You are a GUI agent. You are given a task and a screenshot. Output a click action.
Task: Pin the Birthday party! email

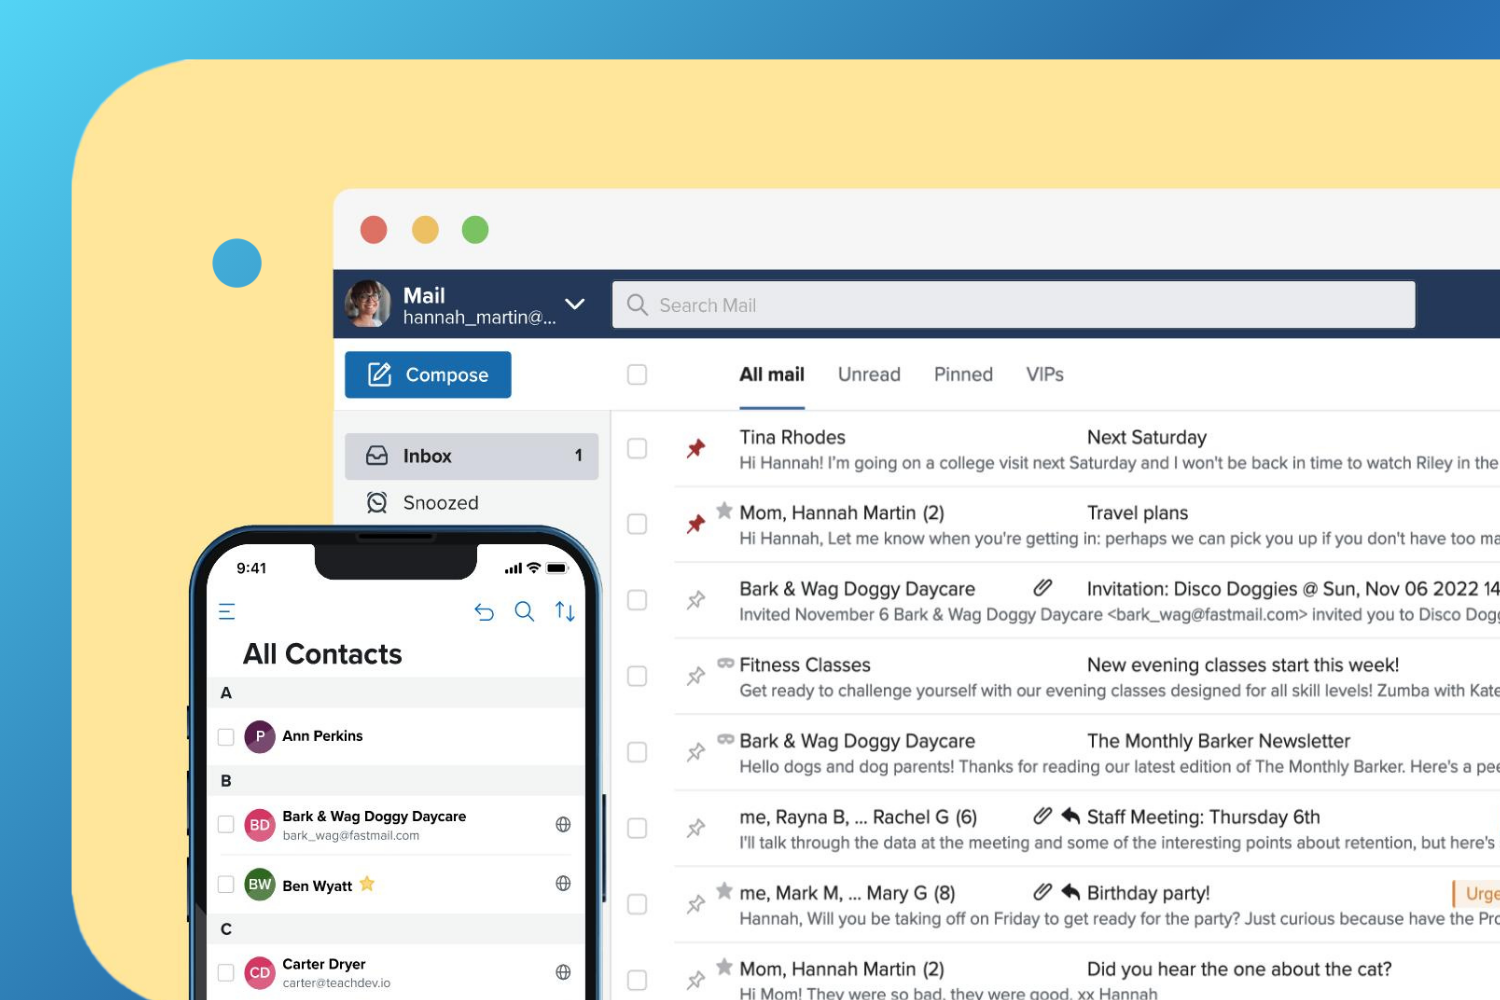coord(696,904)
